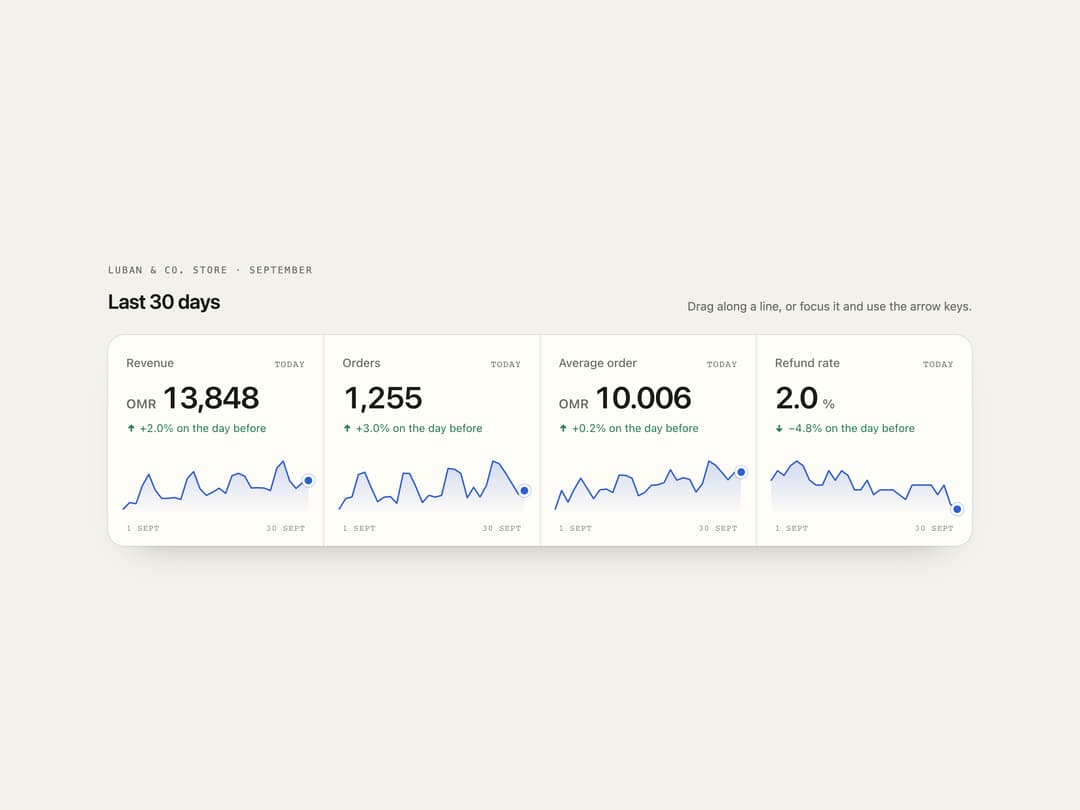Image resolution: width=1080 pixels, height=810 pixels.
Task: Click the Revenue value 13,848
Action: [211, 398]
